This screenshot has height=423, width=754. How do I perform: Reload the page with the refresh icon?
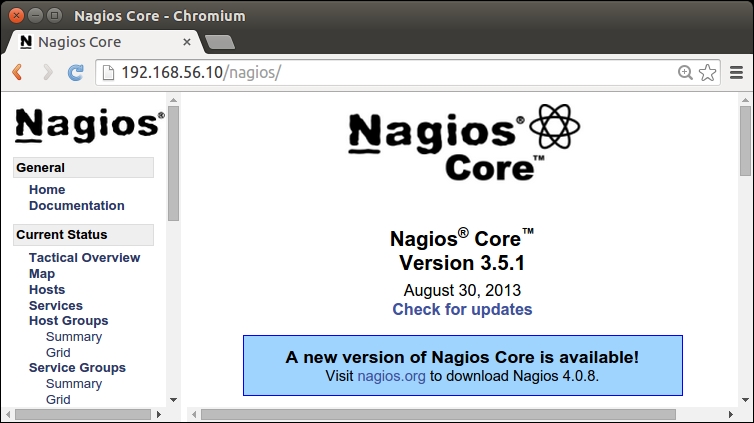coord(76,72)
